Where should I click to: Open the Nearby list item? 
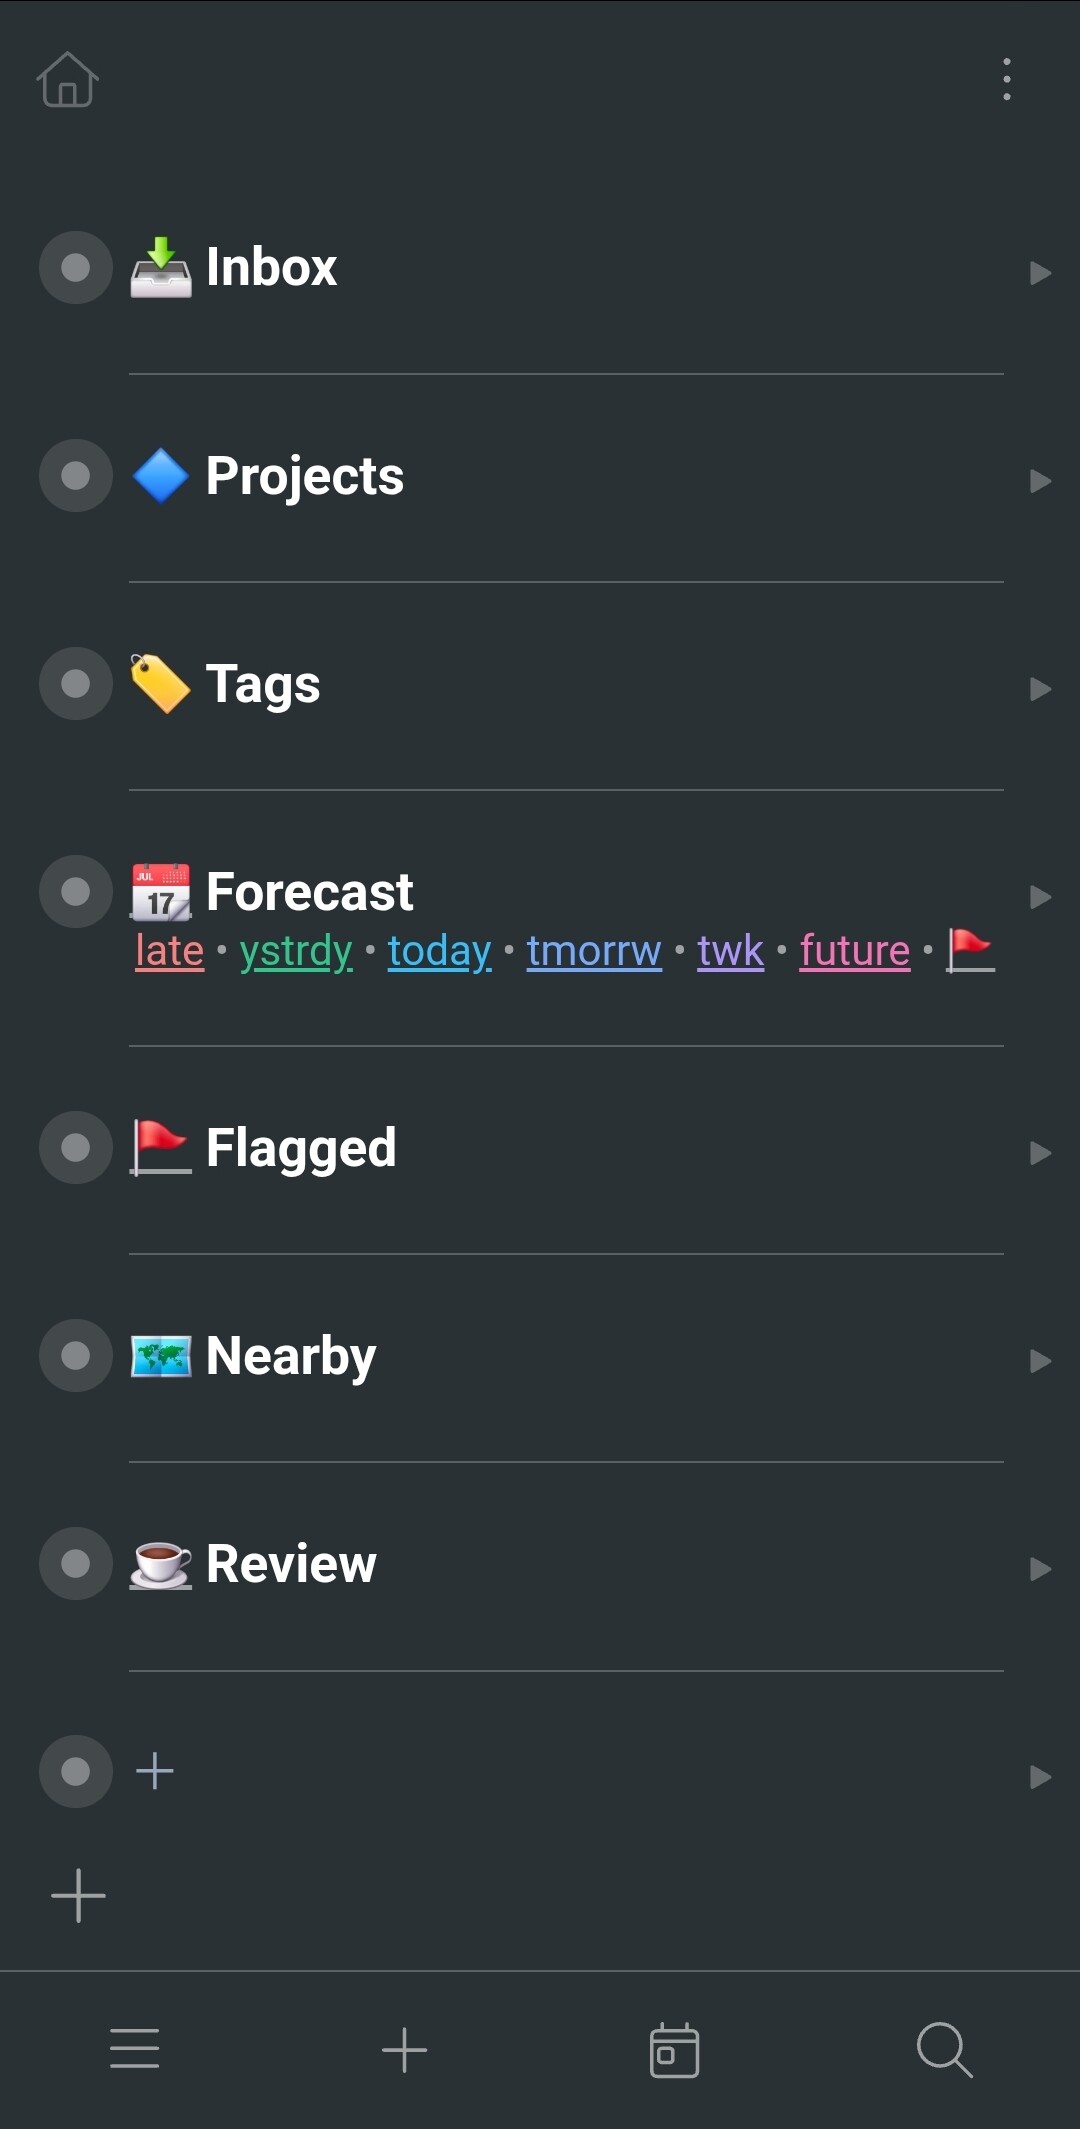pos(291,1356)
